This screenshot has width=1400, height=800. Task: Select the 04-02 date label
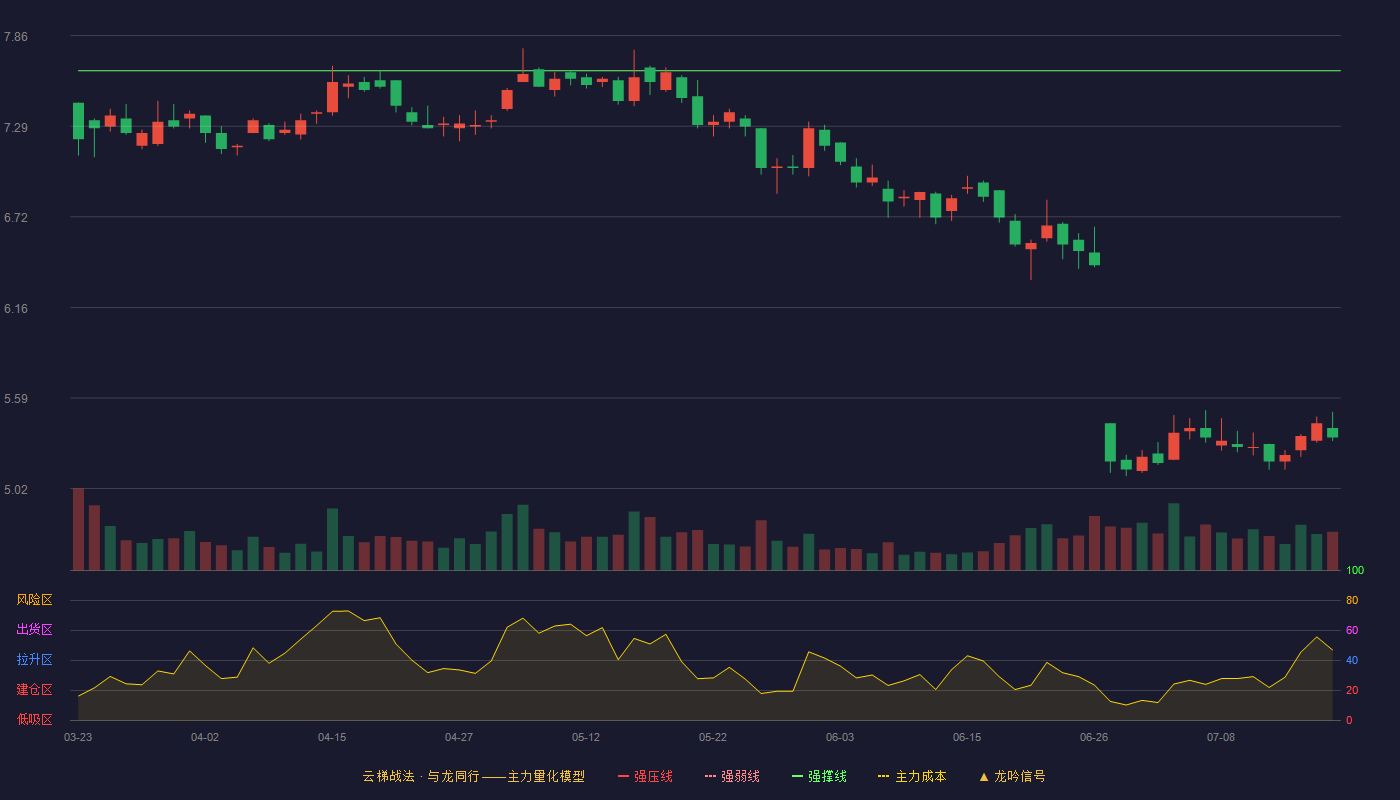(205, 737)
